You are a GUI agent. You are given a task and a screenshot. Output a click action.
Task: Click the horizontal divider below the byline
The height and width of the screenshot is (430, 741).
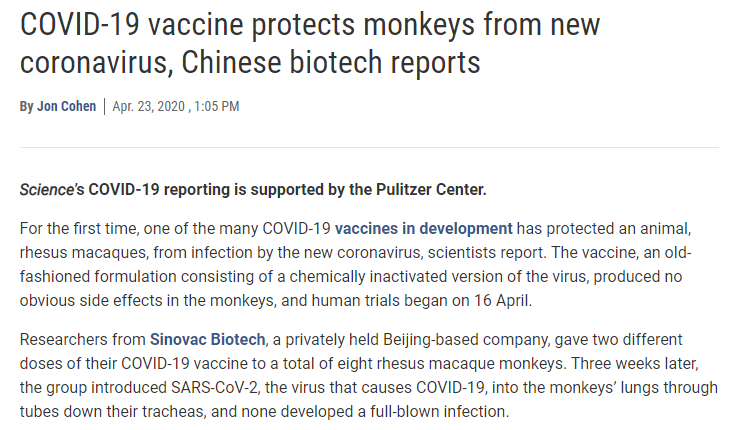coord(370,148)
